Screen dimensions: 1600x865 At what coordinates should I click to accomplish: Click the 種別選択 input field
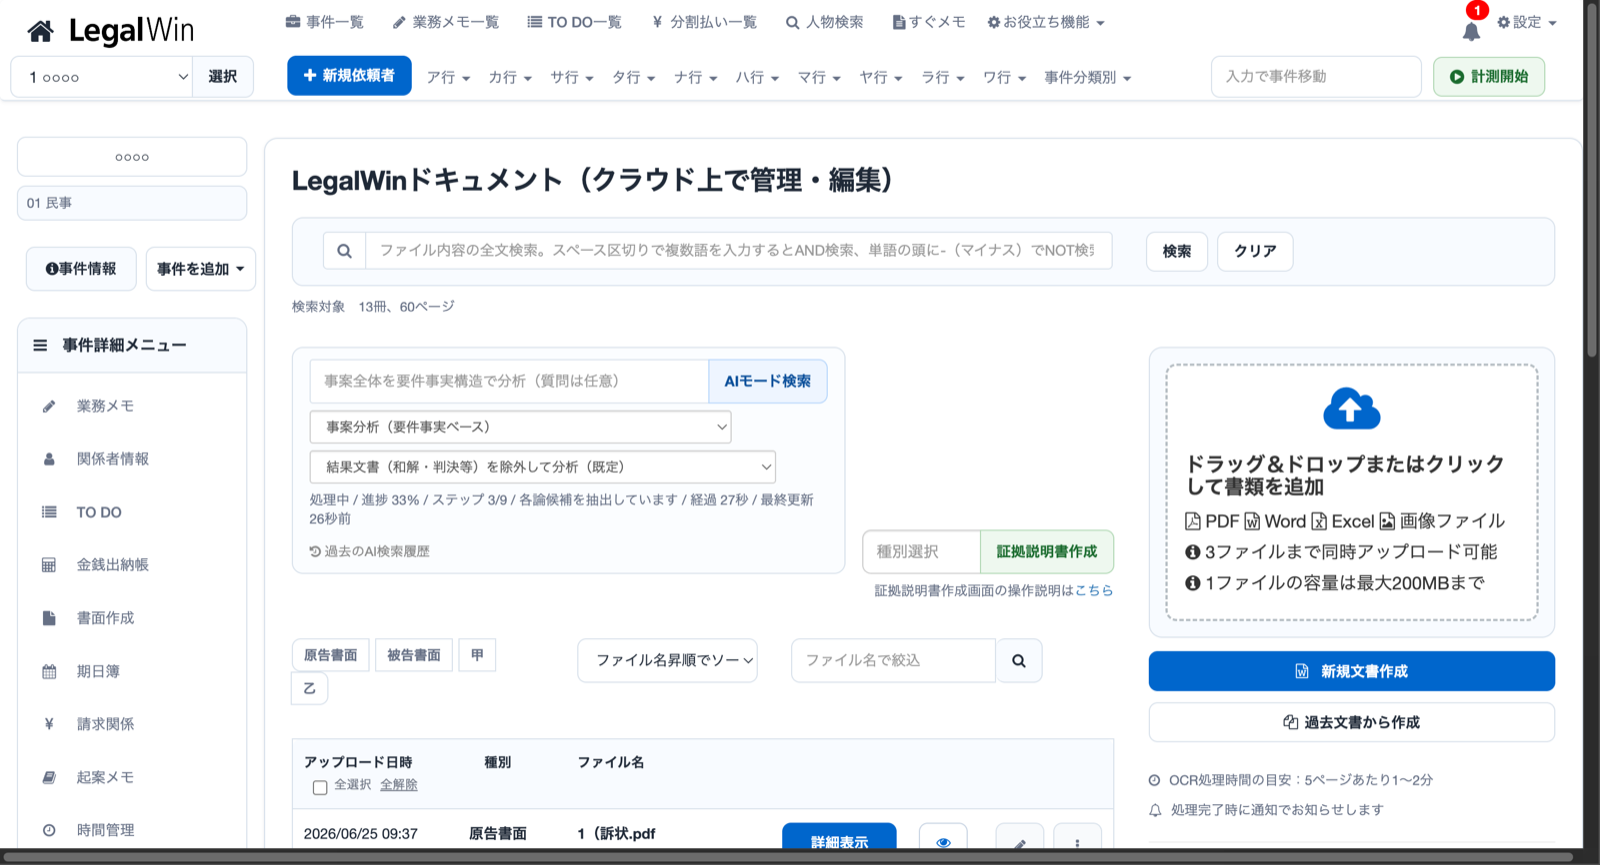click(x=922, y=552)
